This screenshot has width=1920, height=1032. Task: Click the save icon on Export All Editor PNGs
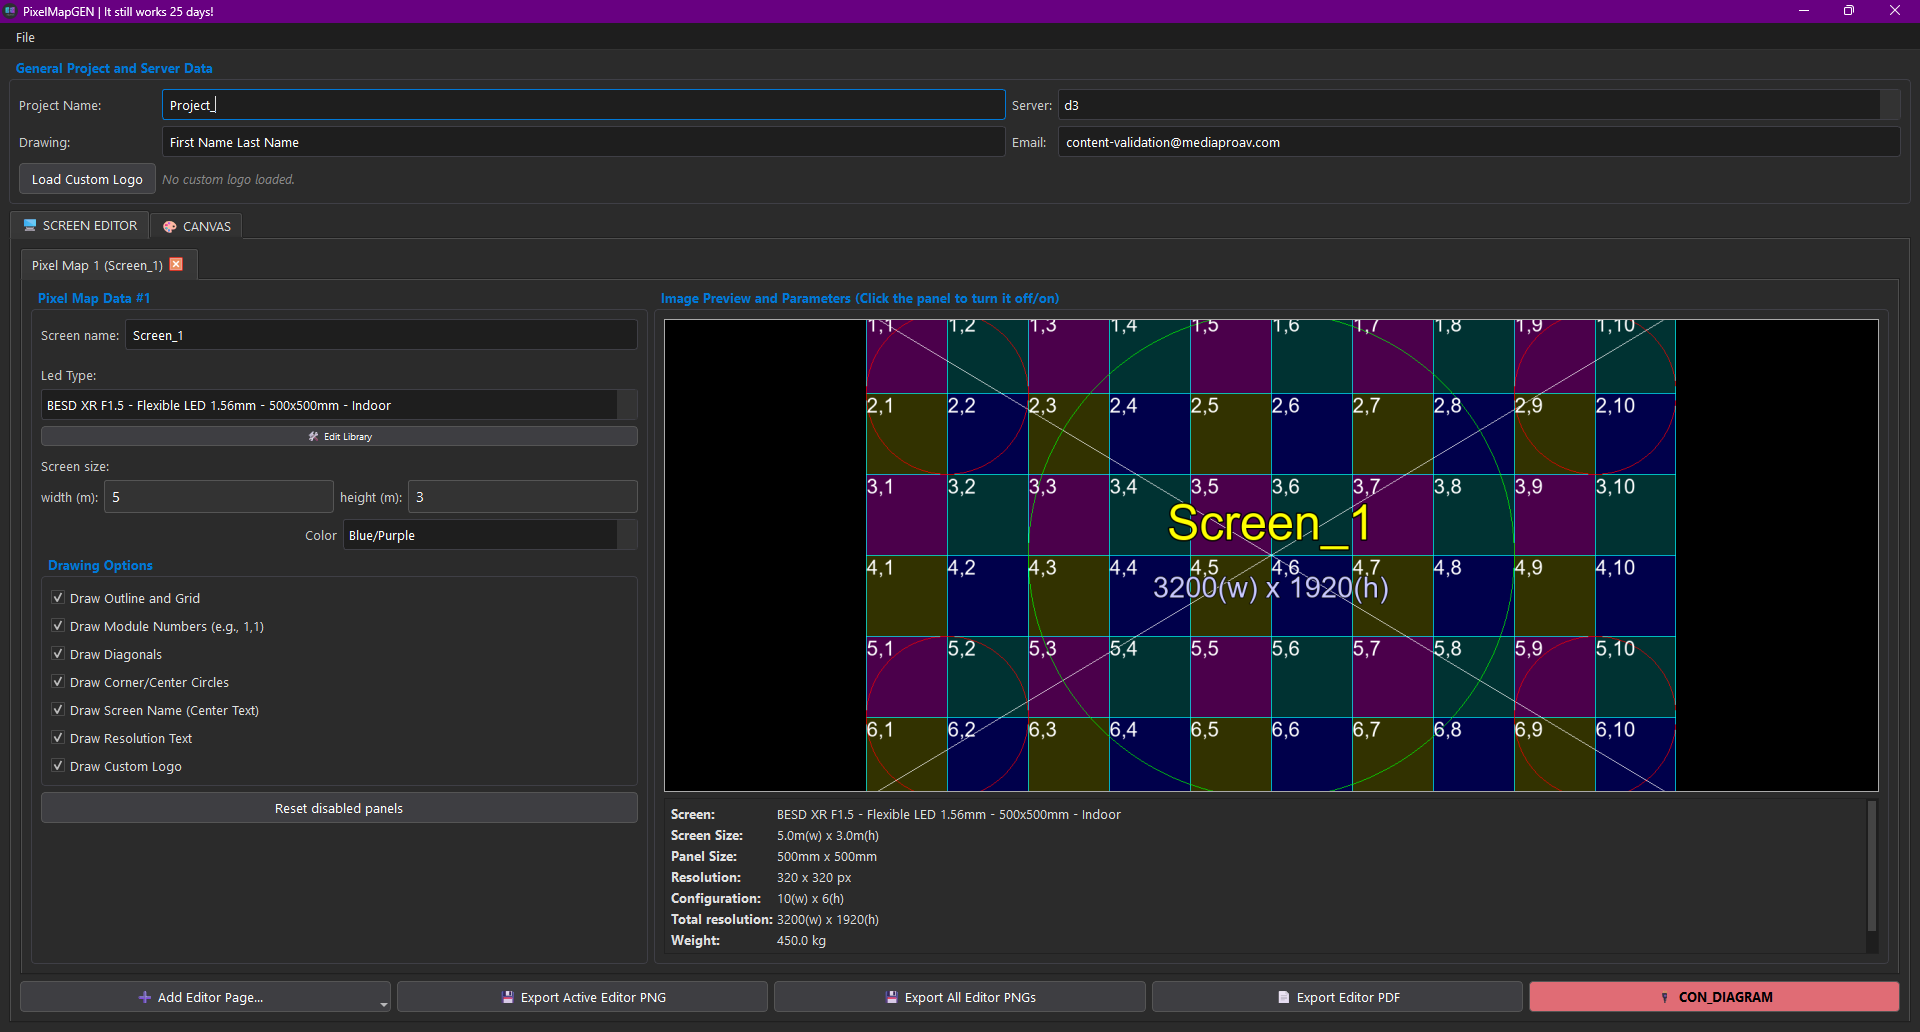pos(892,997)
